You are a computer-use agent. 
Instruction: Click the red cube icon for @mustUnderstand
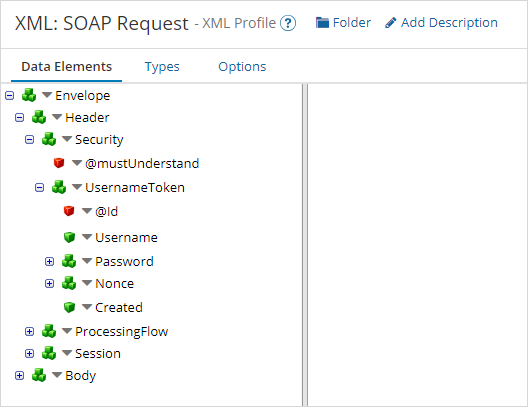[59, 163]
